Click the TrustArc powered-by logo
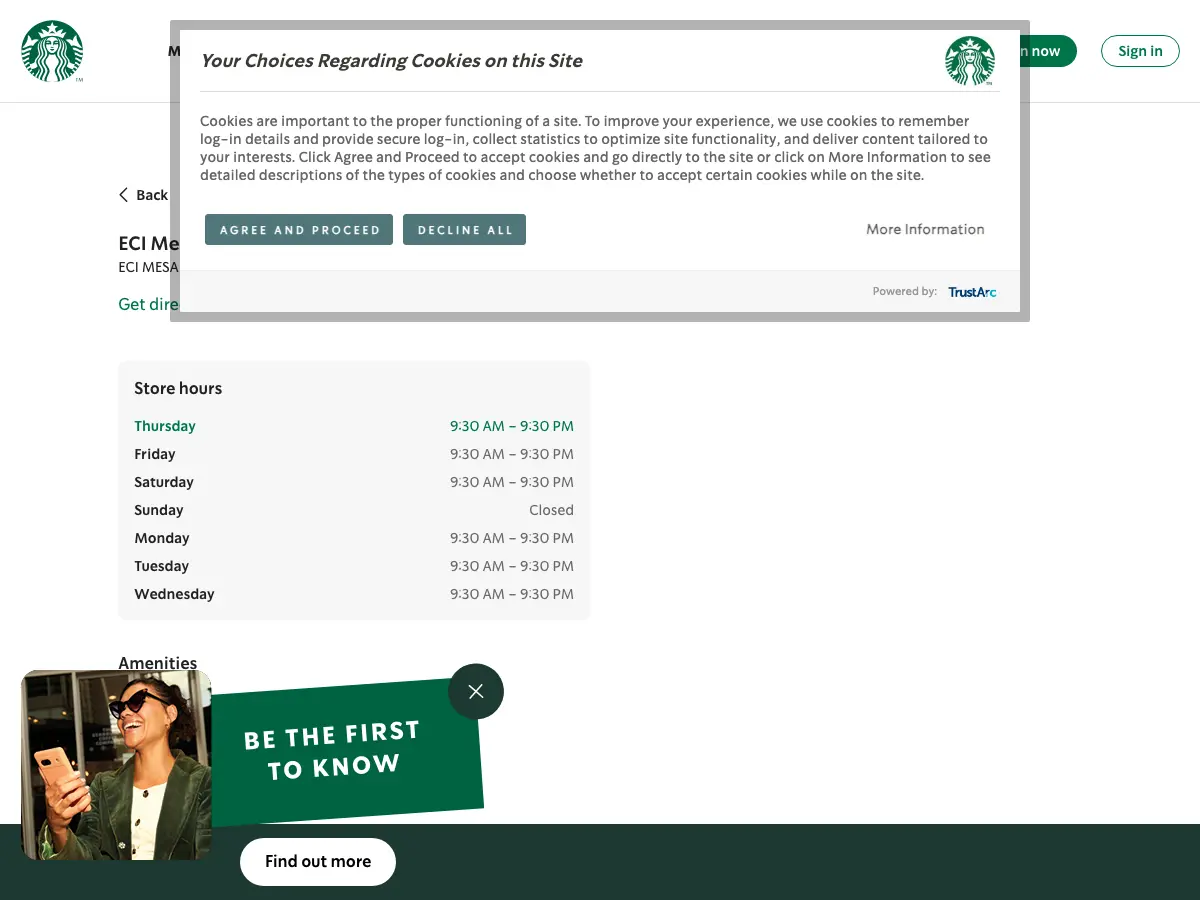Image resolution: width=1200 pixels, height=900 pixels. 972,292
